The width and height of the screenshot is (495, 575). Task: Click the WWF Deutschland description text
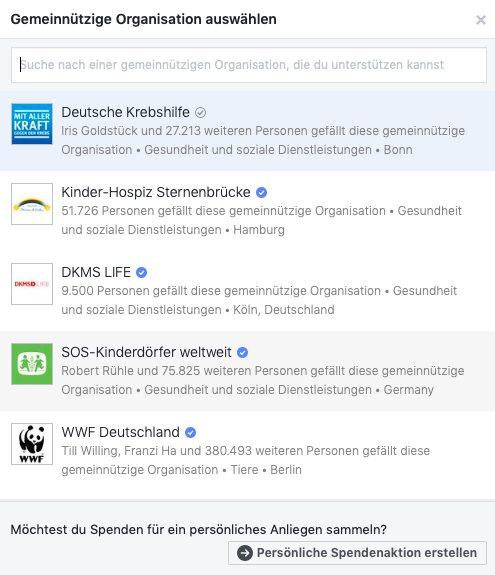pos(246,460)
